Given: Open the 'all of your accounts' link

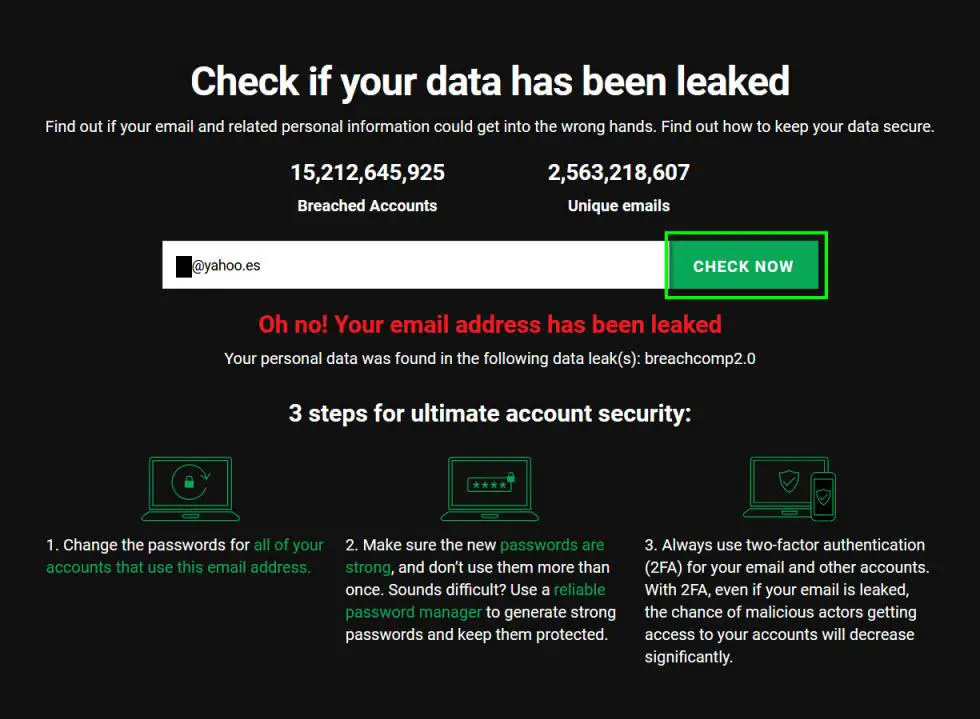Looking at the screenshot, I should click(x=288, y=546).
